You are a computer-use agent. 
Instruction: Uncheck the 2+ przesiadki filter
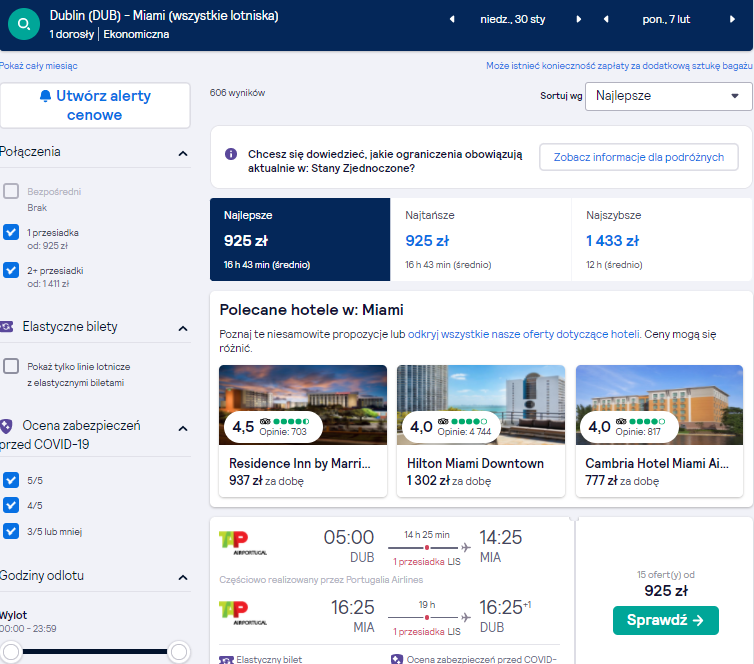pos(11,270)
